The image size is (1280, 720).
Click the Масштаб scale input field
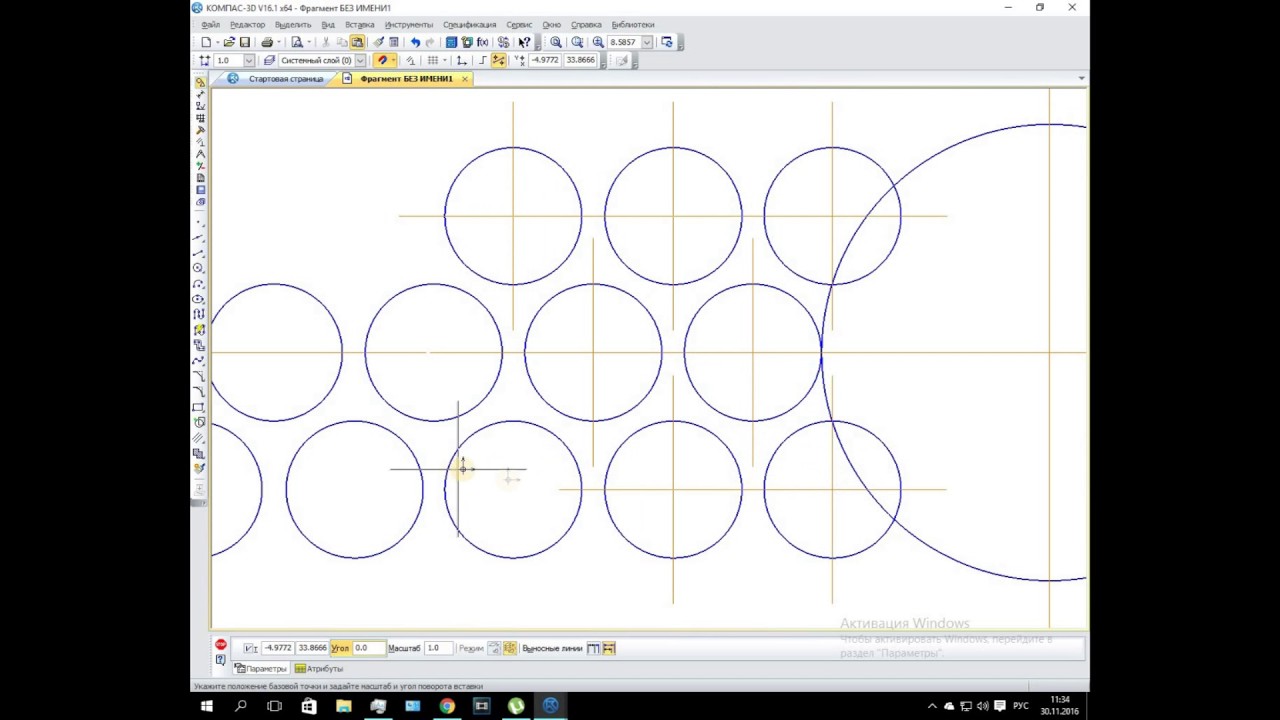438,648
